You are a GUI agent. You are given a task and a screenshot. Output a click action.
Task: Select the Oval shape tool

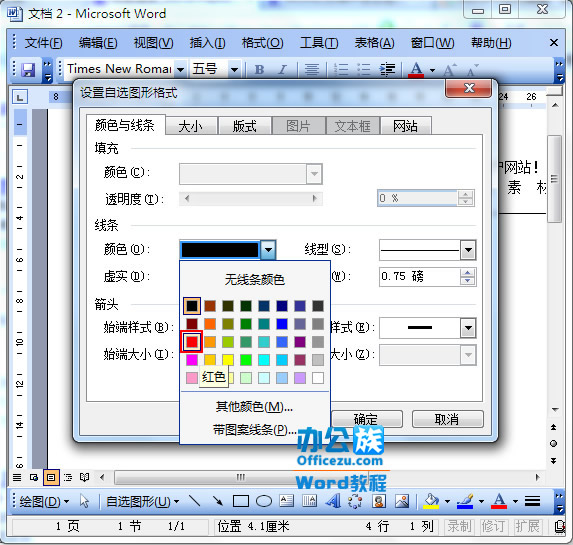click(264, 501)
